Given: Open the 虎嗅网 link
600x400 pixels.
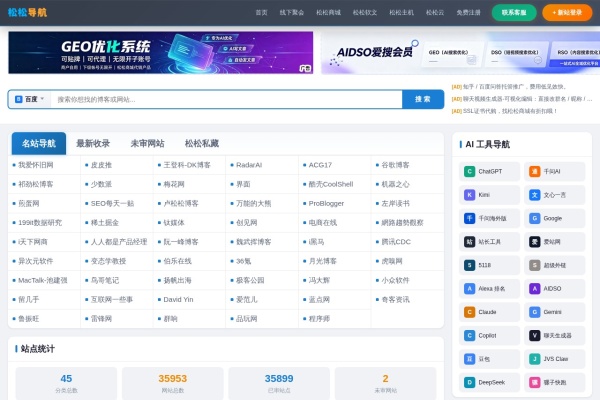Looking at the screenshot, I should coord(392,261).
